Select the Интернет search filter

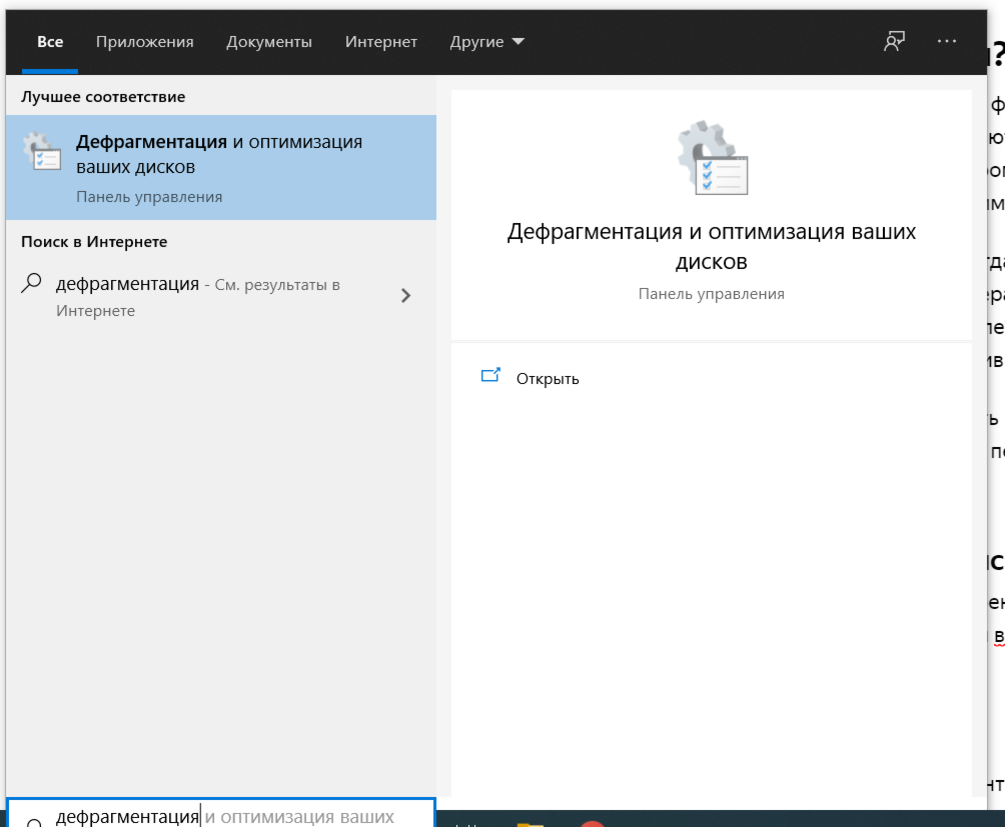tap(381, 41)
